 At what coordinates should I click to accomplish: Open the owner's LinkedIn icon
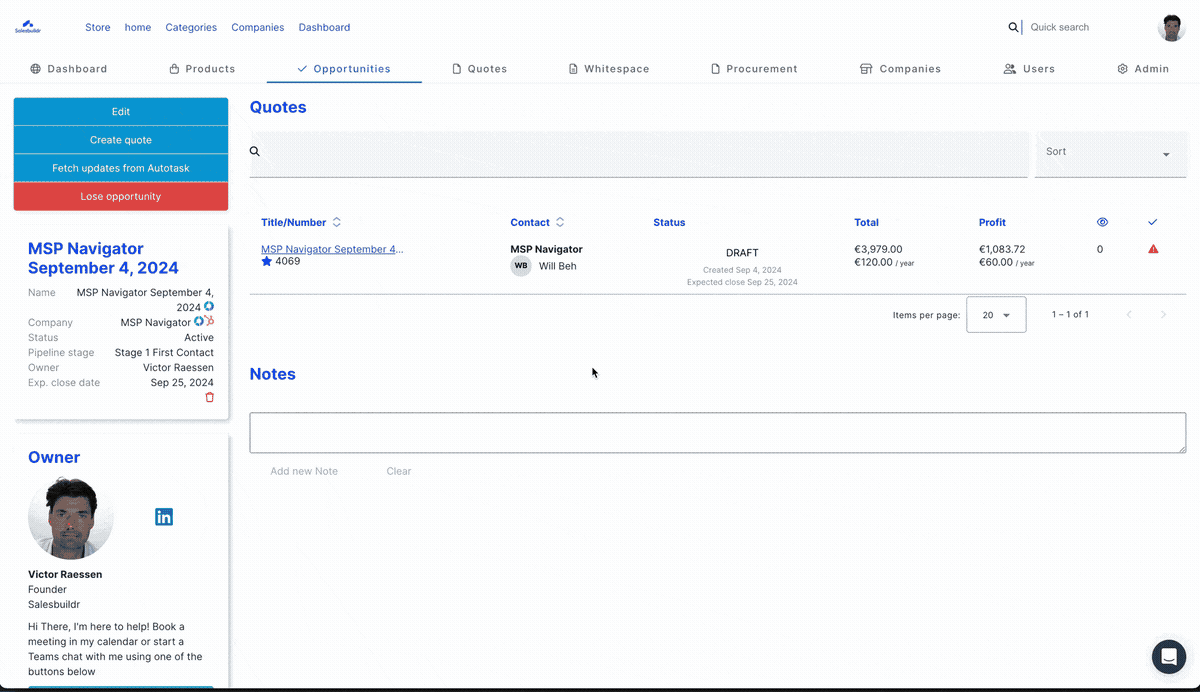pos(164,517)
